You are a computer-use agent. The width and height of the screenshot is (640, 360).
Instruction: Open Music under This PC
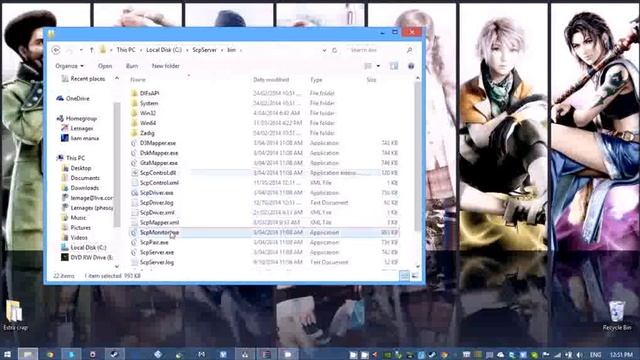pos(74,218)
